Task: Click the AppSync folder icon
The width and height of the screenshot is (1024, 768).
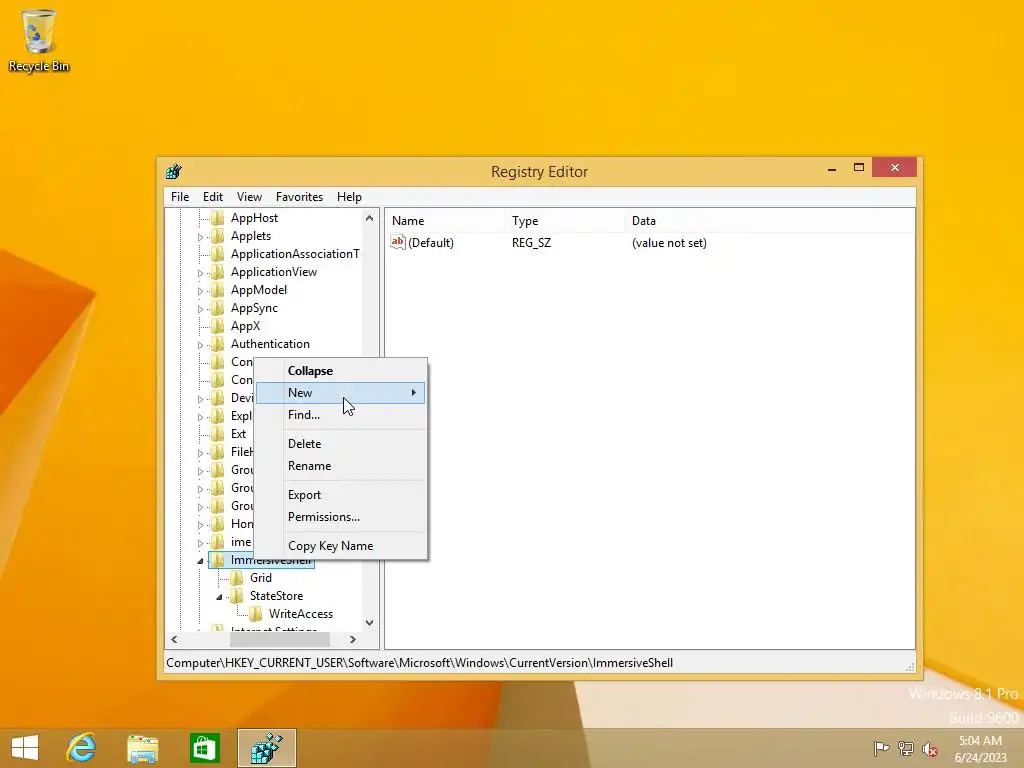Action: coord(218,308)
